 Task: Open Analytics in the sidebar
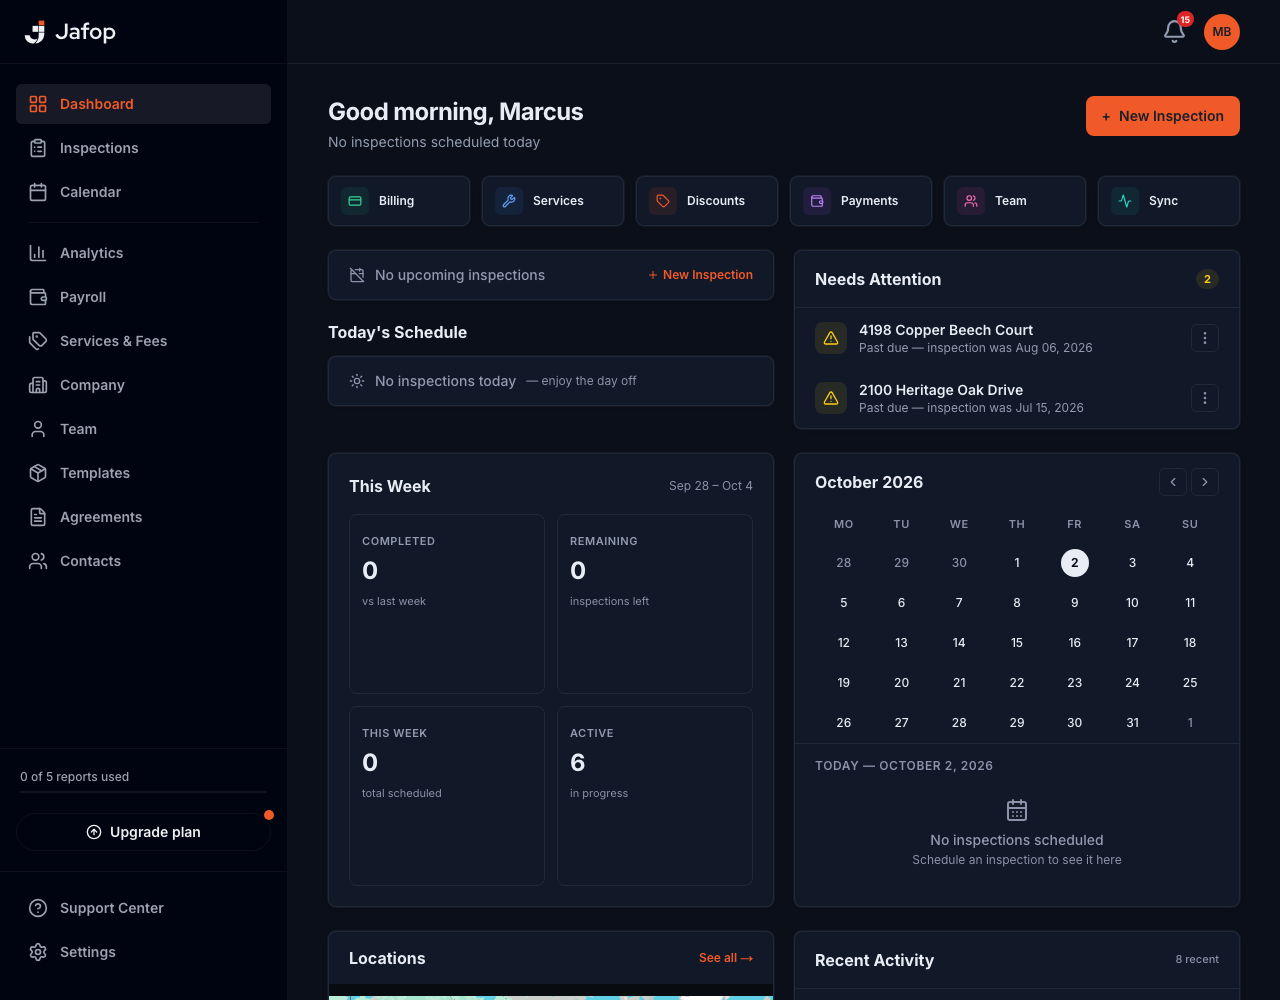(143, 253)
